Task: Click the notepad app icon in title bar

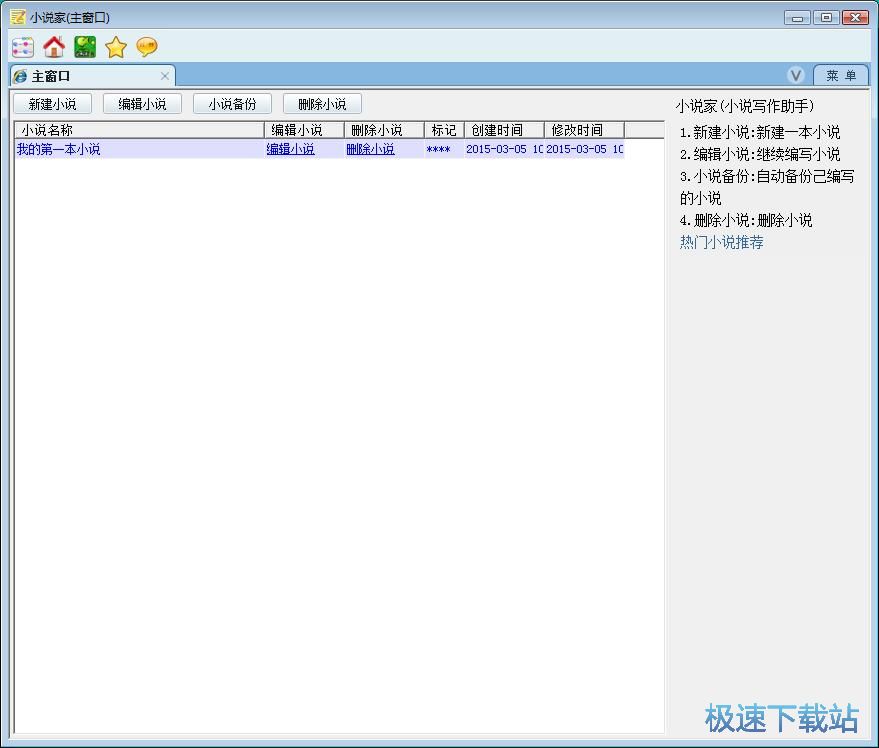Action: click(x=18, y=17)
